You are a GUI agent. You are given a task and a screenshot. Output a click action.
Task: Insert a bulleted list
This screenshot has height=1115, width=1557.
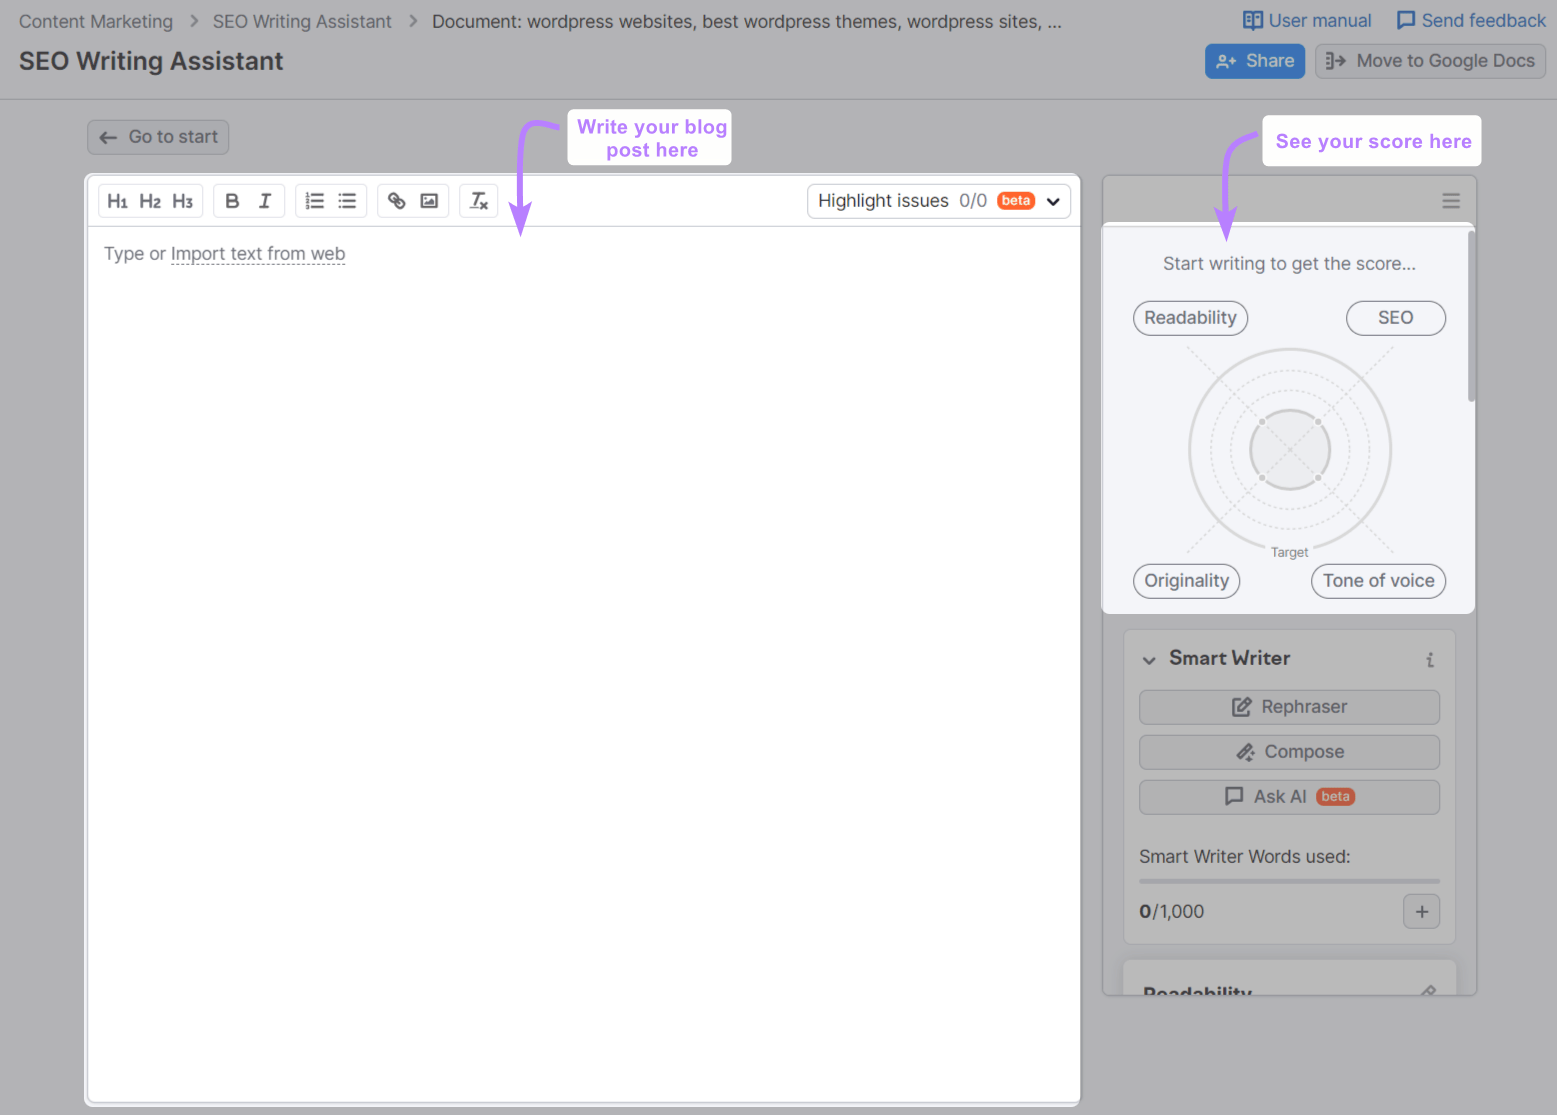[x=346, y=200]
